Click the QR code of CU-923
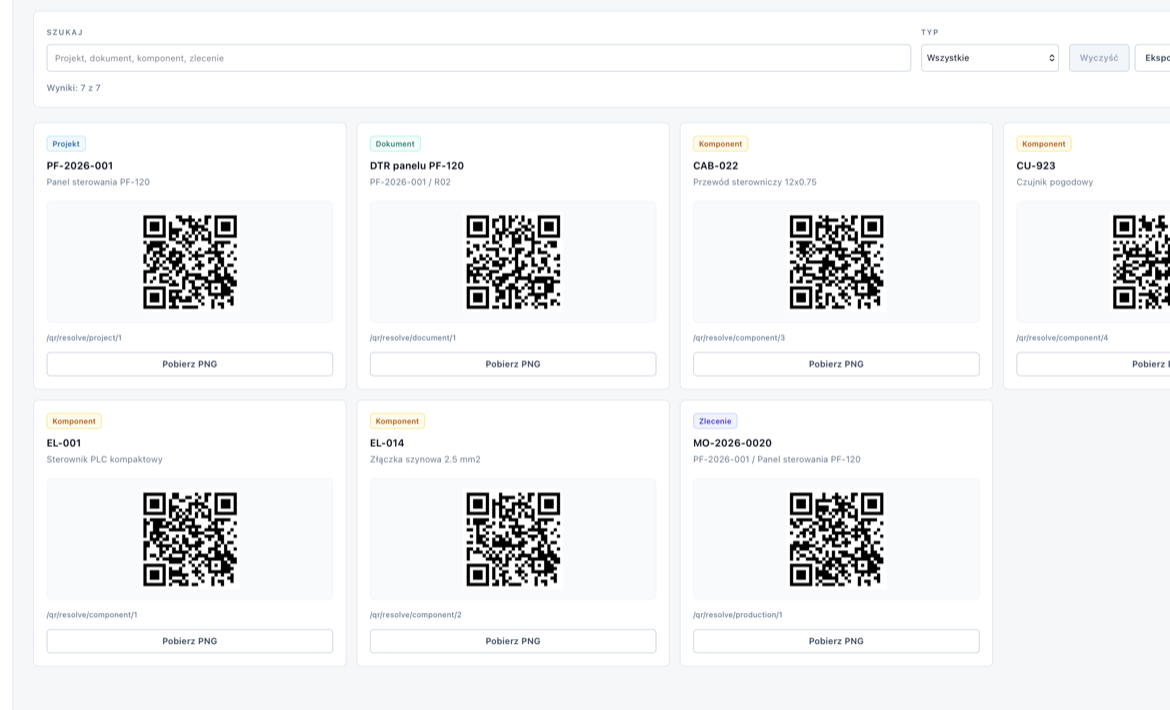The height and width of the screenshot is (710, 1170). (1141, 262)
